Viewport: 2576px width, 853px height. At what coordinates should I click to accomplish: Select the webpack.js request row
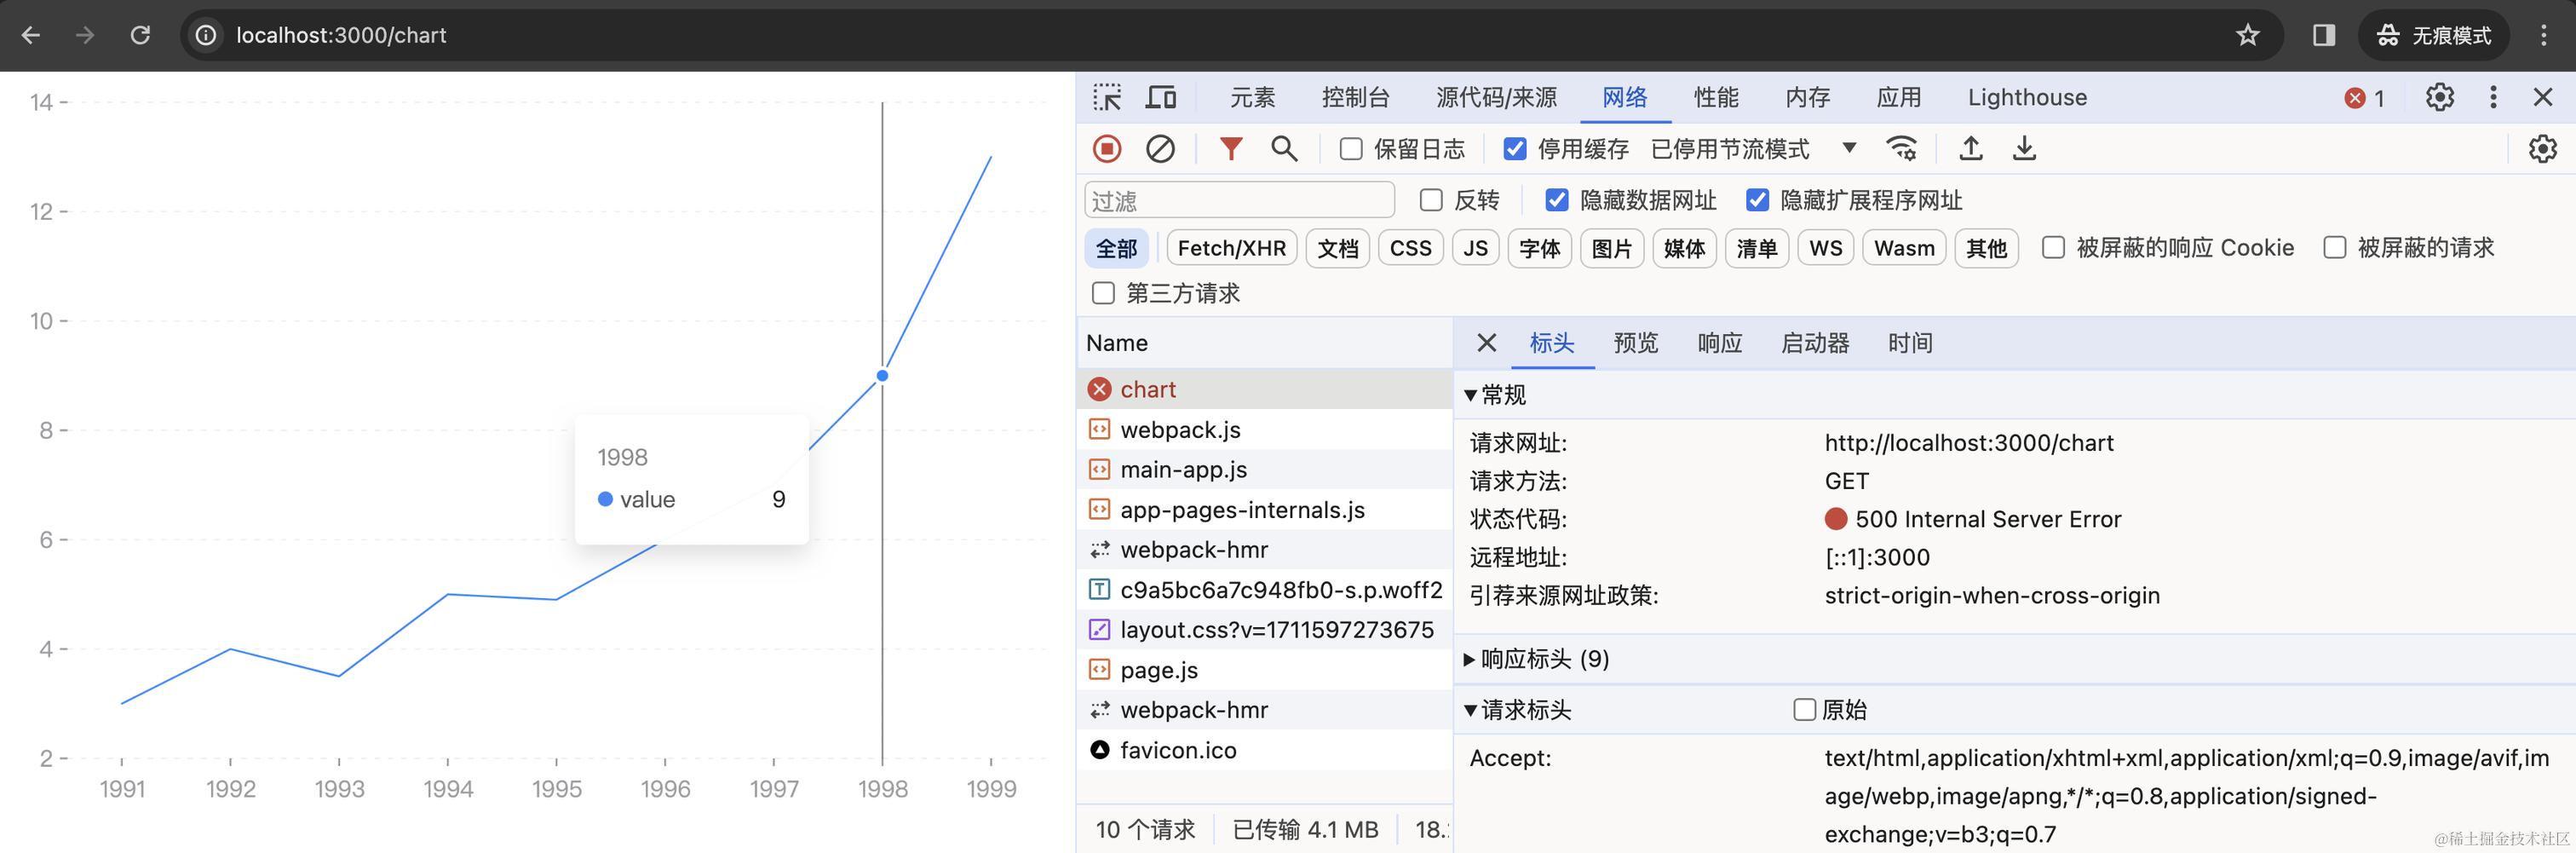pyautogui.click(x=1264, y=429)
